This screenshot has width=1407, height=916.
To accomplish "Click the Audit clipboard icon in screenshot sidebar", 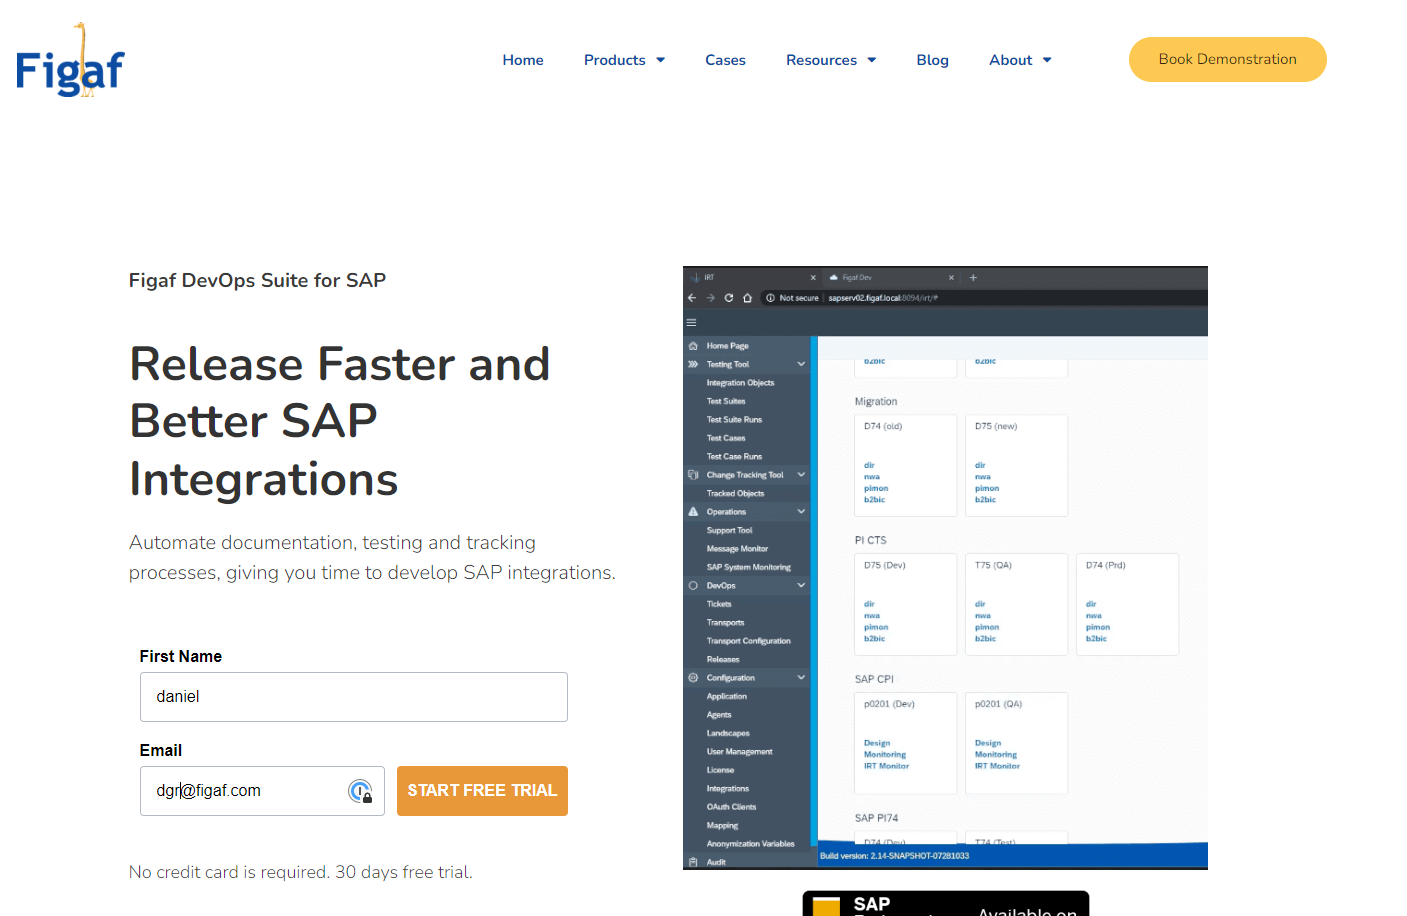I will pyautogui.click(x=693, y=862).
